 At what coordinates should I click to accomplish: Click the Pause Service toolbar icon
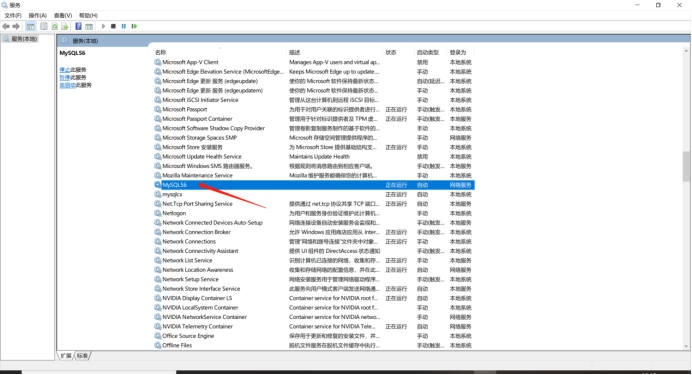[124, 26]
